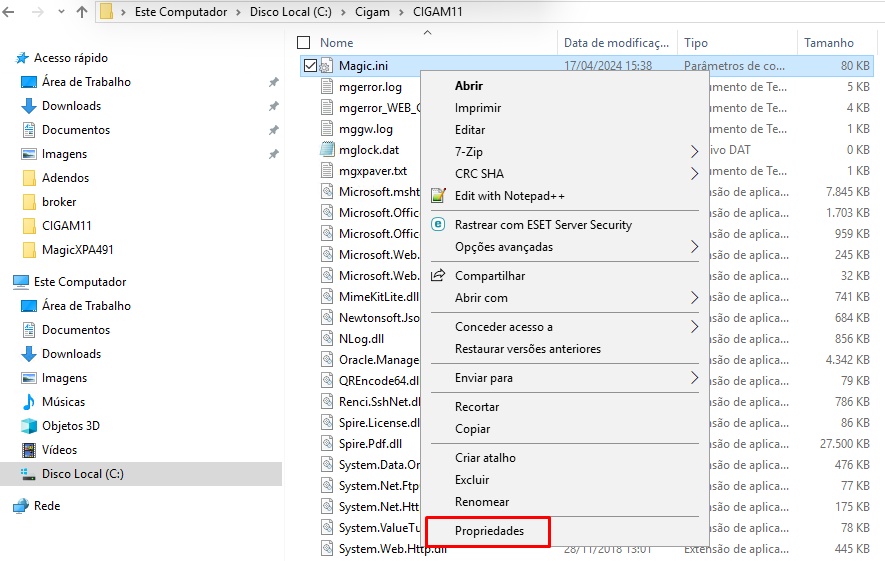Uncheck the Magic.ini file checkbox
The height and width of the screenshot is (561, 885).
[x=310, y=66]
